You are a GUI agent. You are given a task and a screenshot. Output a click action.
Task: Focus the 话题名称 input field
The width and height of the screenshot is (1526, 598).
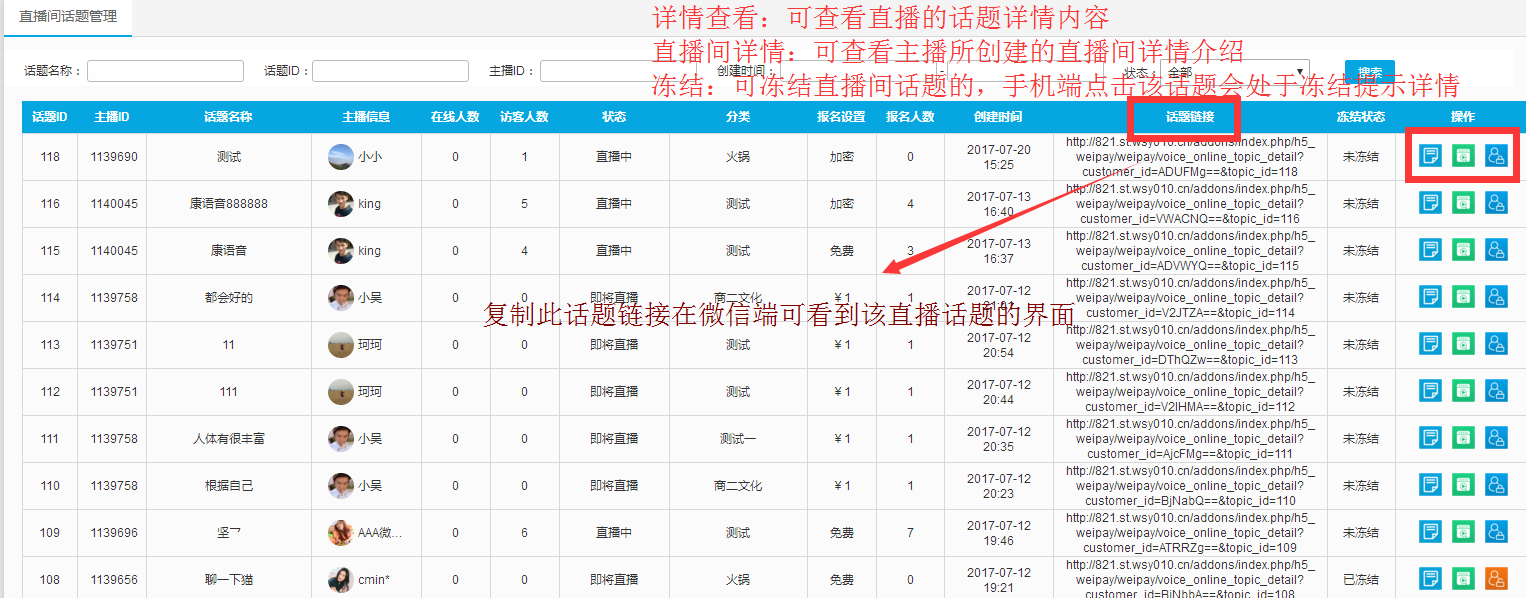point(165,71)
